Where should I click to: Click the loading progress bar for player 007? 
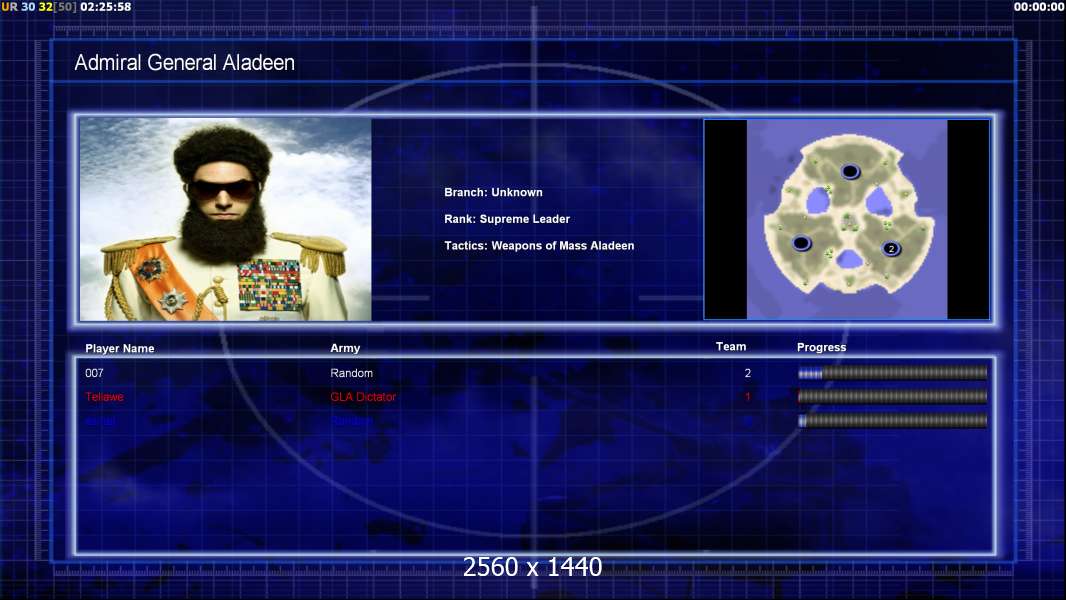(x=893, y=372)
